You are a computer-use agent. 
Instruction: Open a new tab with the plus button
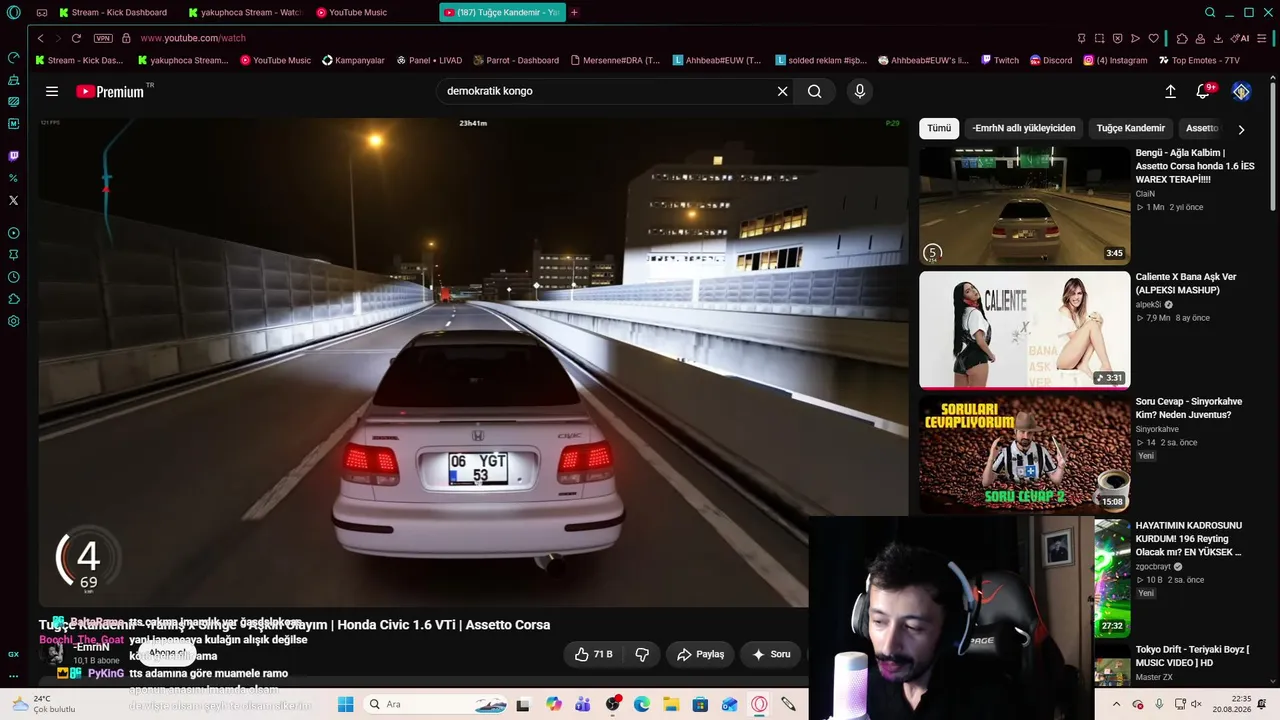574,12
